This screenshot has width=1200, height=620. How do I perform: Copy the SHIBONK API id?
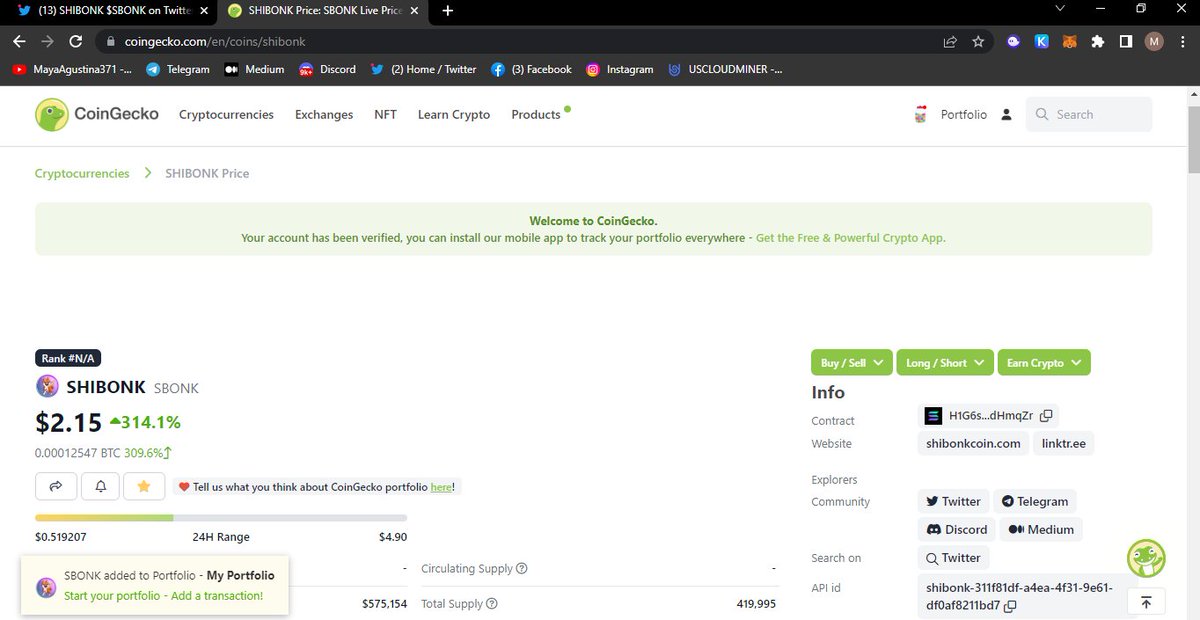(1010, 606)
